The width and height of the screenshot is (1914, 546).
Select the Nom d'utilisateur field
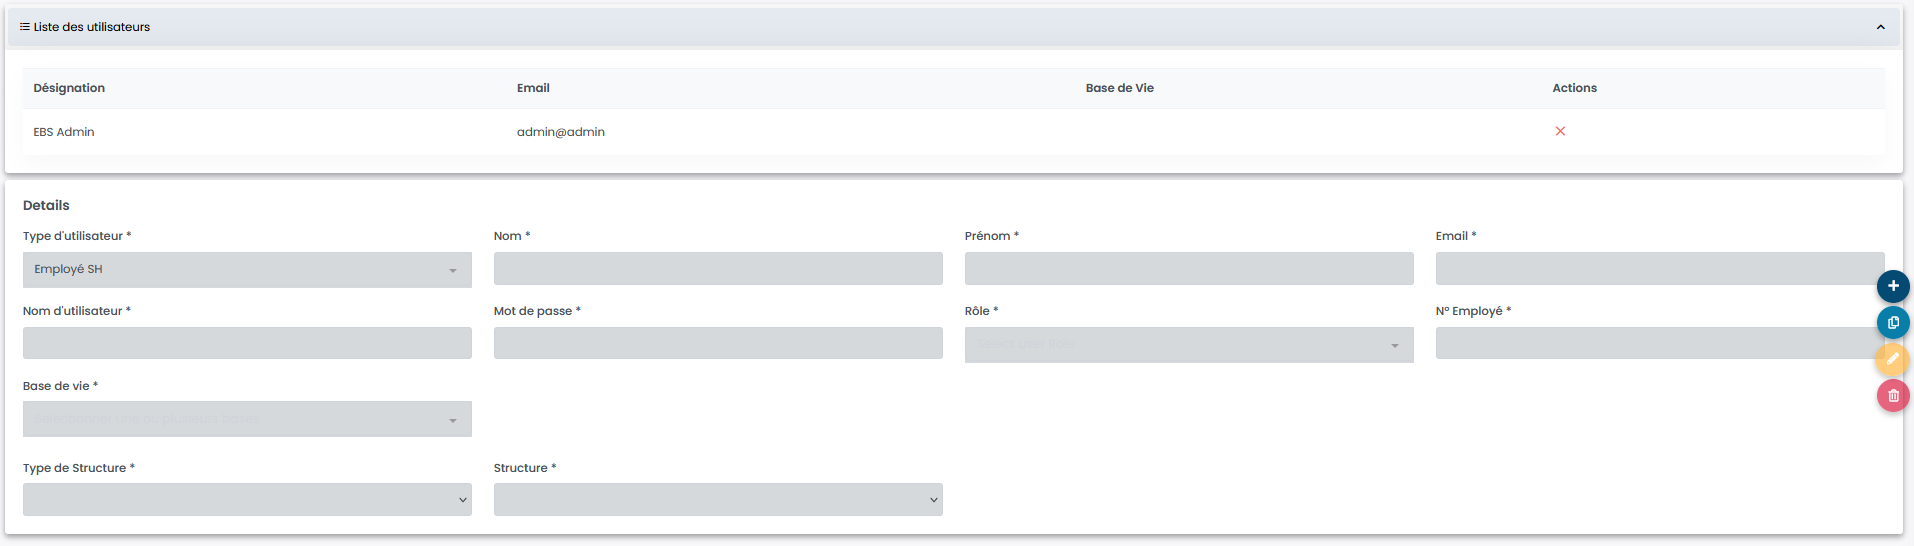pos(247,343)
